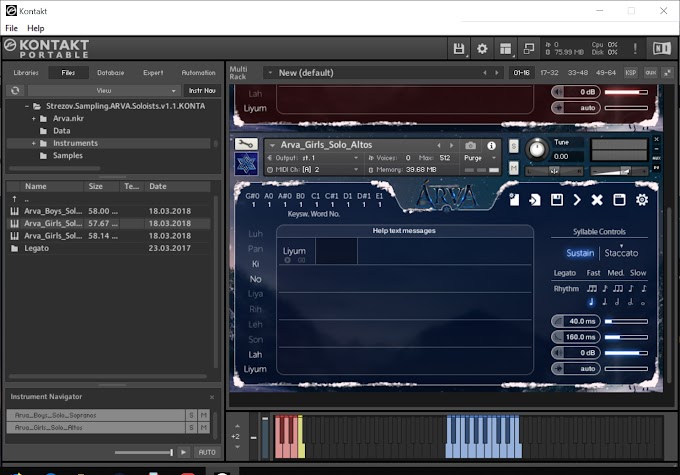Mute Arva_Girls_Solo_Altos in Instrument Navigator
The image size is (680, 475).
point(203,428)
